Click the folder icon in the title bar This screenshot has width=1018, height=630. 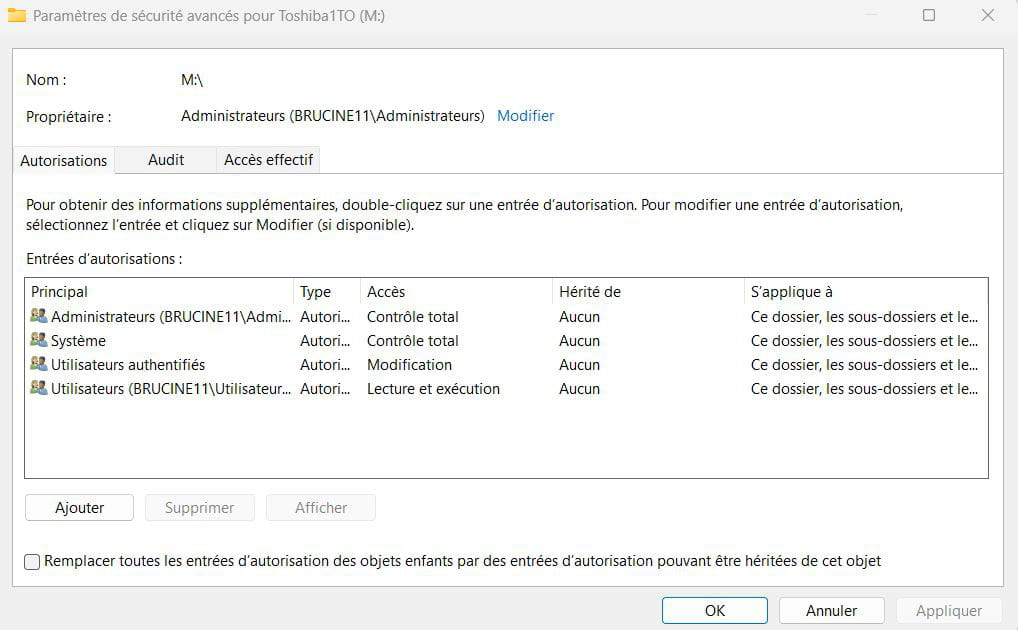pos(17,15)
